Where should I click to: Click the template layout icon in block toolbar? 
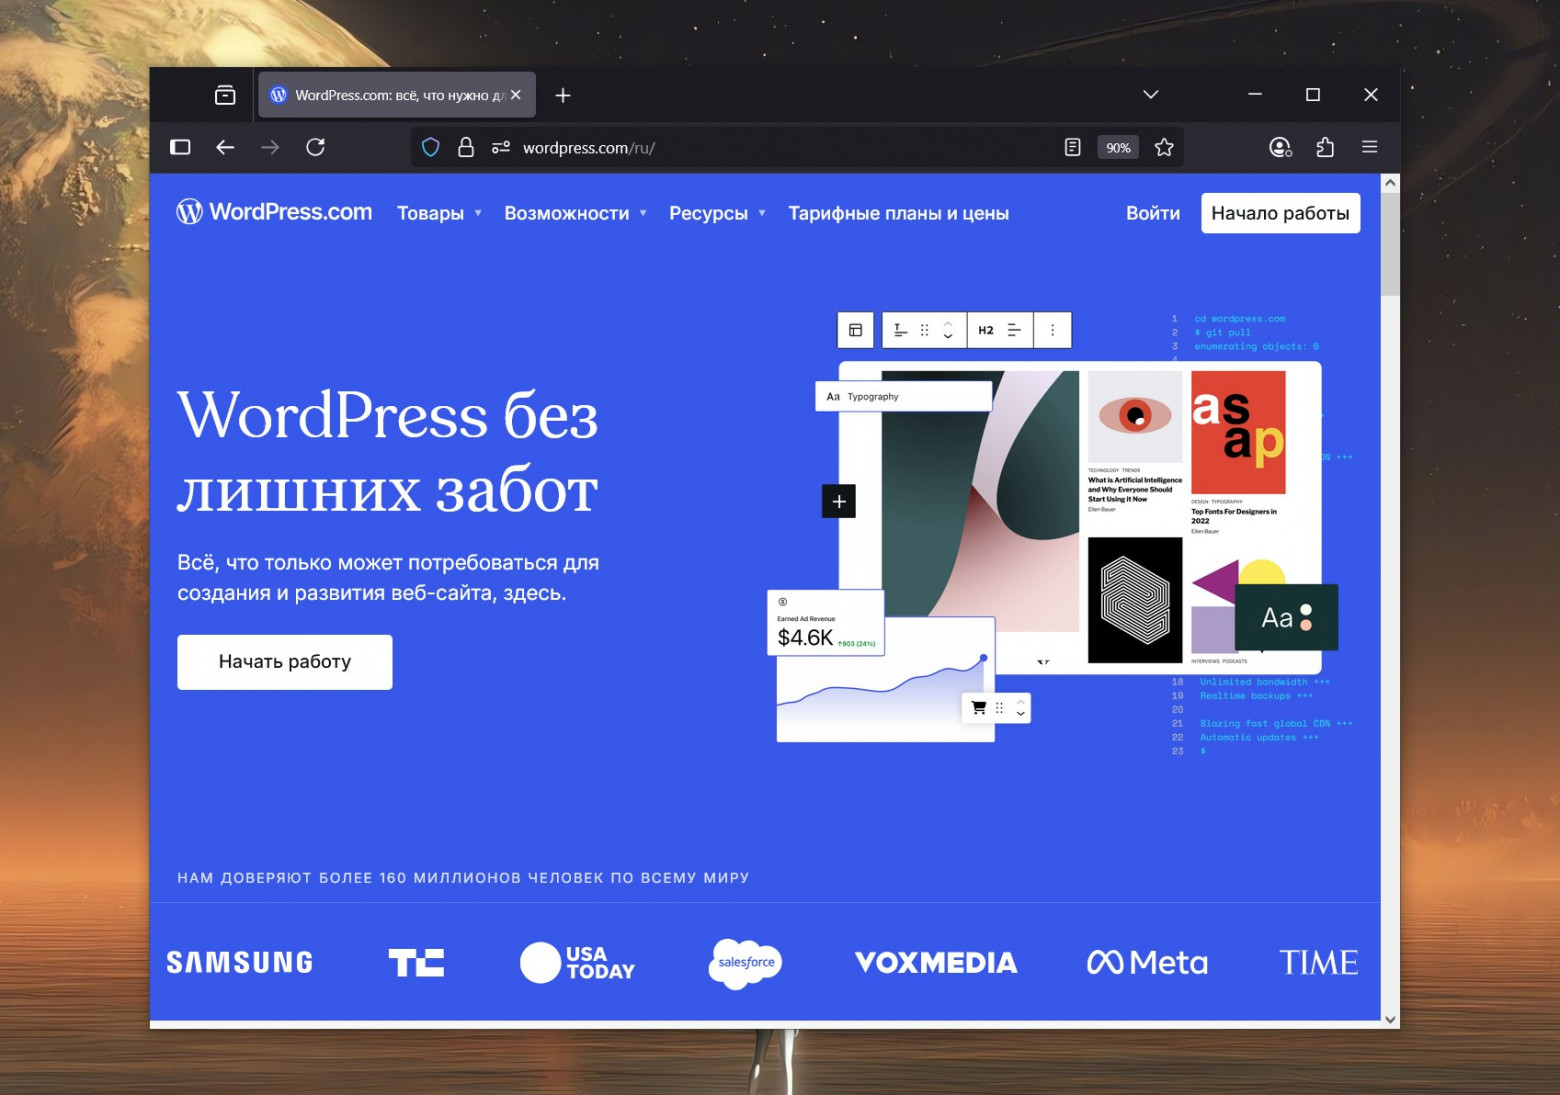pyautogui.click(x=854, y=330)
